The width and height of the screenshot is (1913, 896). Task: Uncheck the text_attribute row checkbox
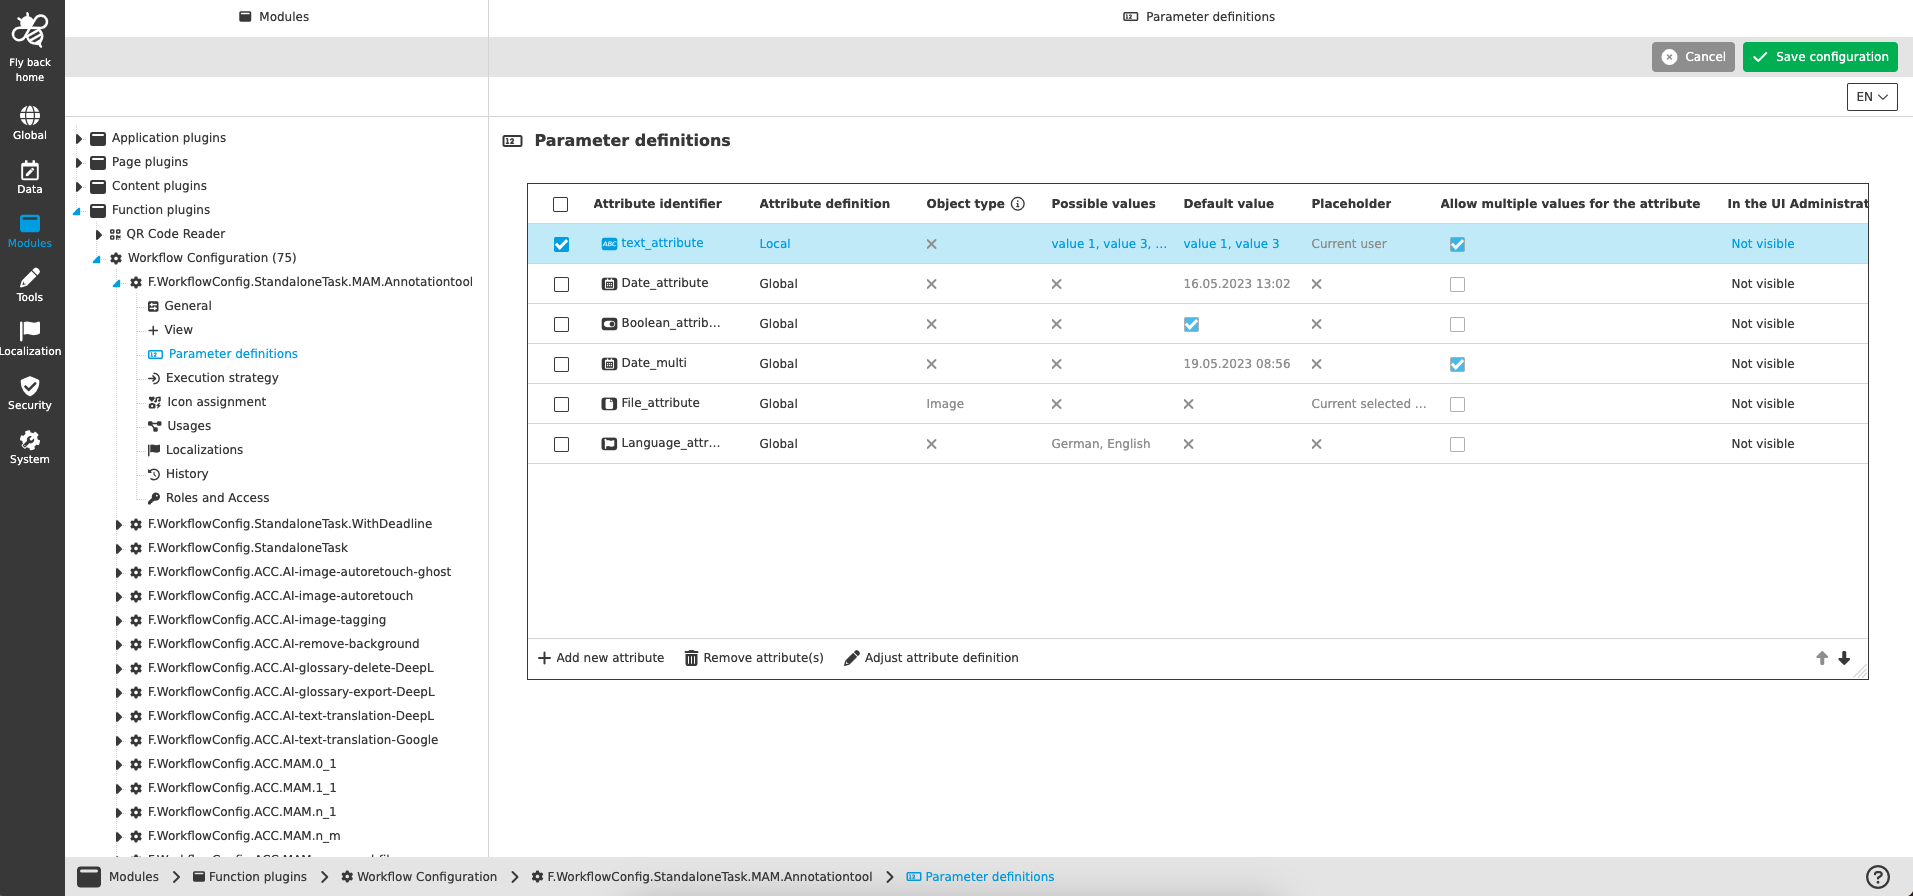[561, 244]
